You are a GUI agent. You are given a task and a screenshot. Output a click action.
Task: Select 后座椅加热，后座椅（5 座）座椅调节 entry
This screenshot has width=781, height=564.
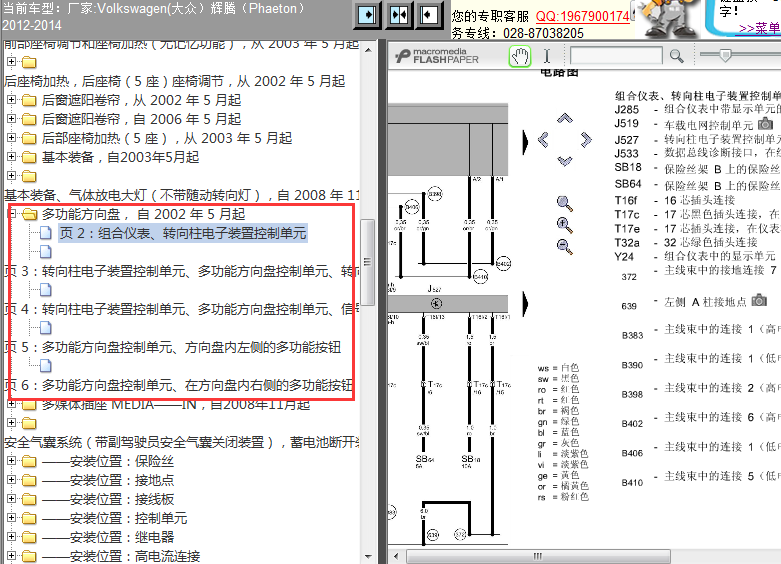click(175, 81)
